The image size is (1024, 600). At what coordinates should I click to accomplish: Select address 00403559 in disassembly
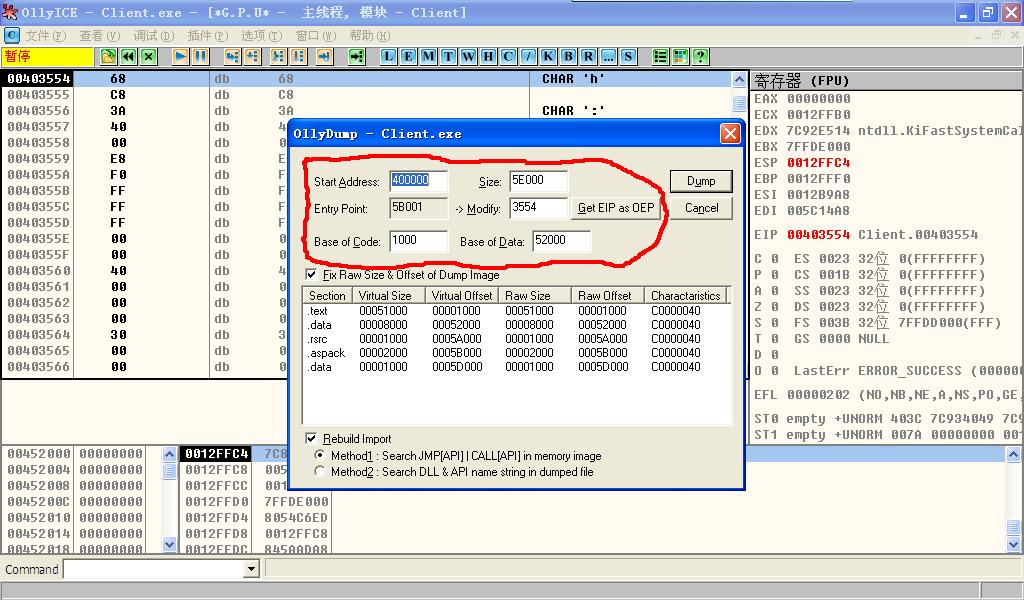tap(39, 159)
